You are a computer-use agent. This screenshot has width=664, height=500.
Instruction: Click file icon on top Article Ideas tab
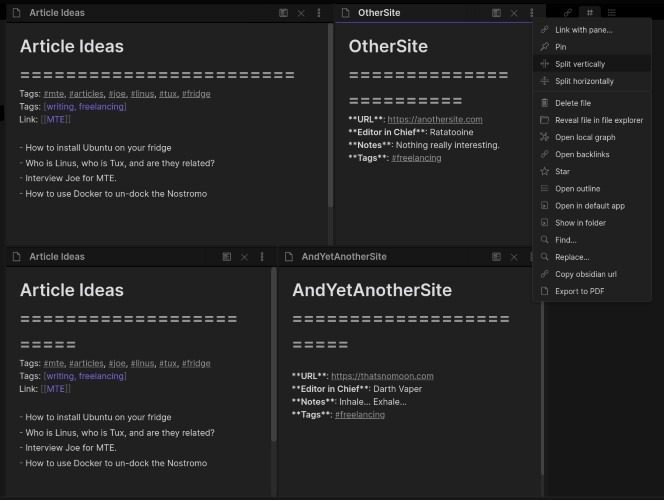pyautogui.click(x=17, y=13)
